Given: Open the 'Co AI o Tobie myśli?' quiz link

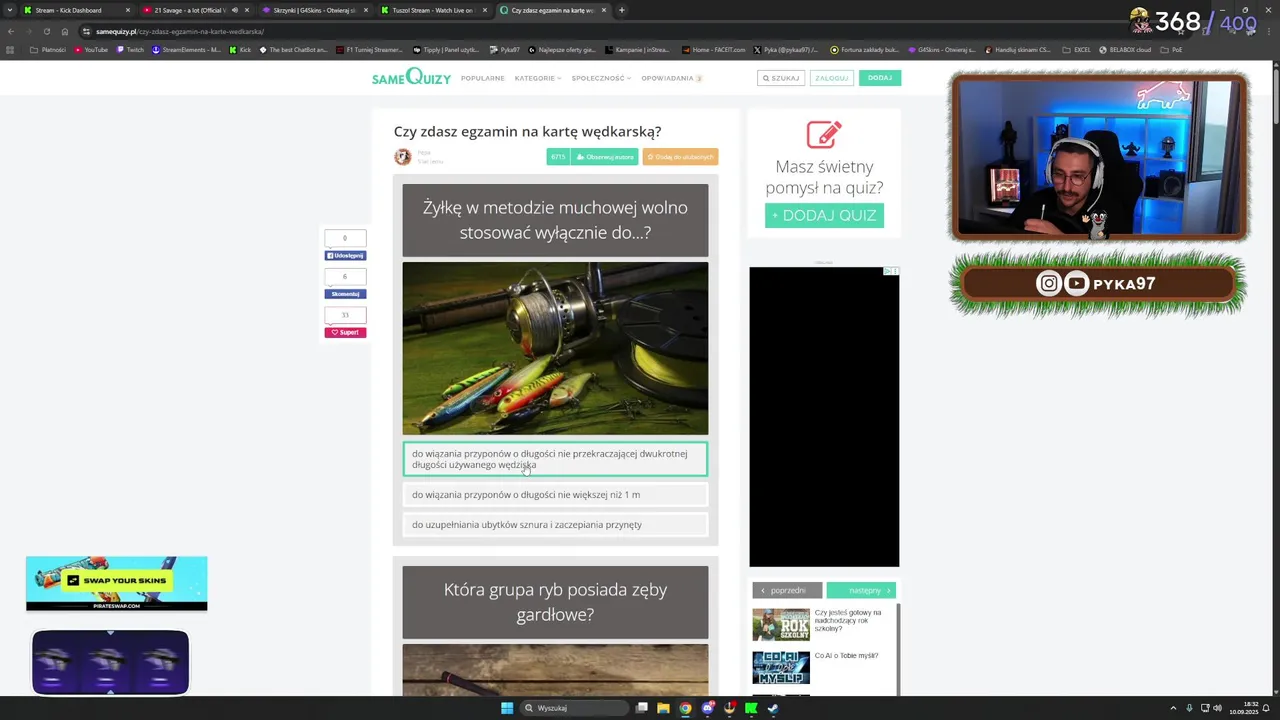Looking at the screenshot, I should [846, 656].
